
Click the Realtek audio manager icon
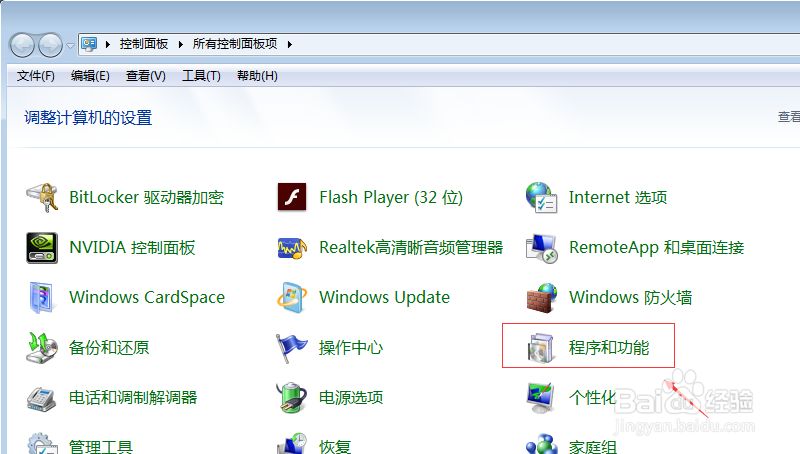pos(292,248)
